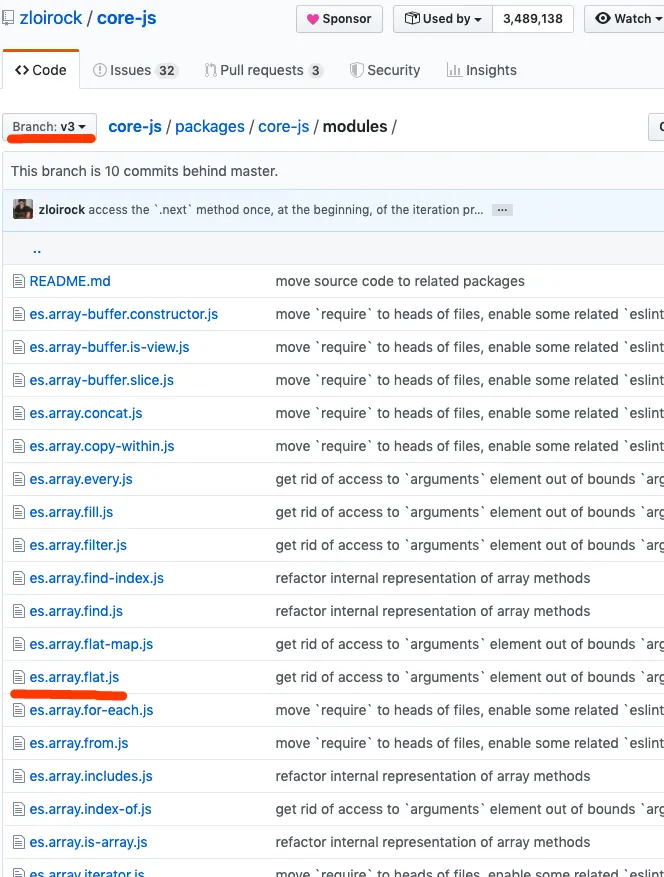The height and width of the screenshot is (877, 664).
Task: Click the heart icon on Sponsor
Action: [x=313, y=19]
